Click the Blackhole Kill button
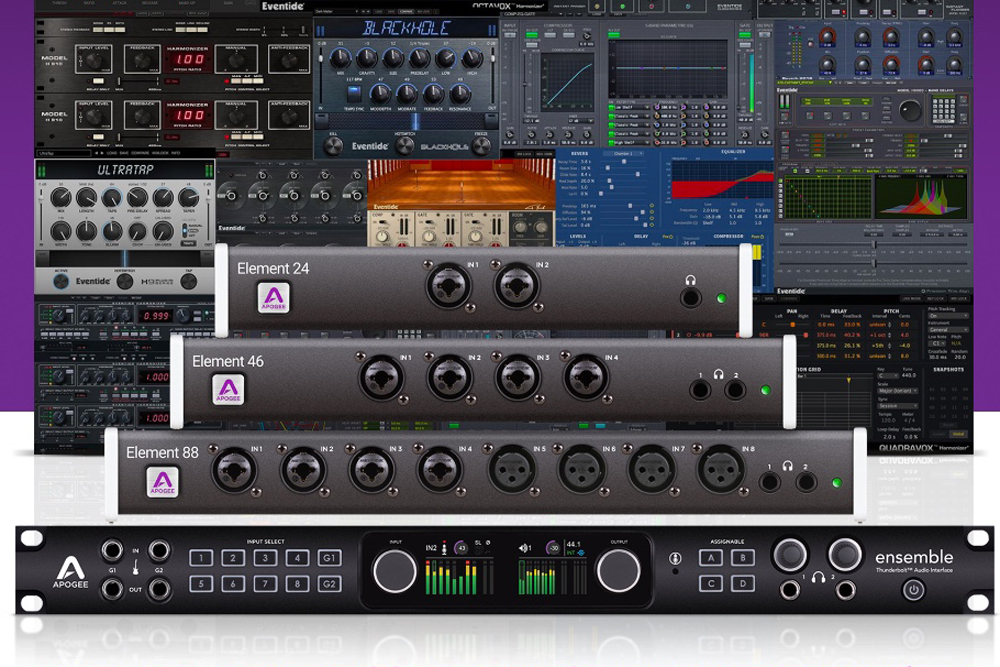The width and height of the screenshot is (1000, 667). [333, 146]
